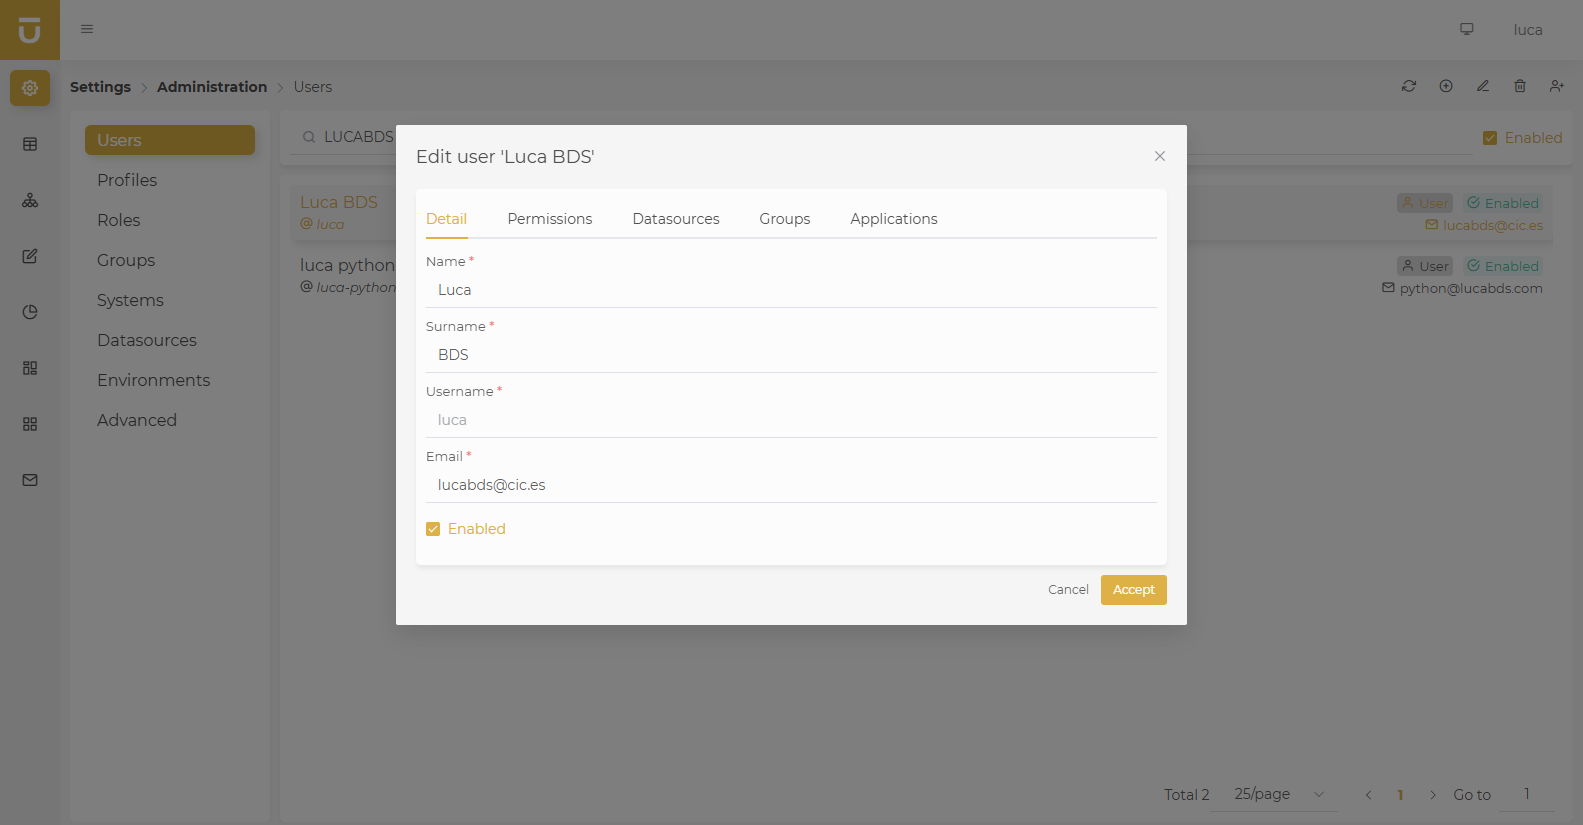Click the monitor icon in top bar
The image size is (1583, 825).
pos(1467,29)
